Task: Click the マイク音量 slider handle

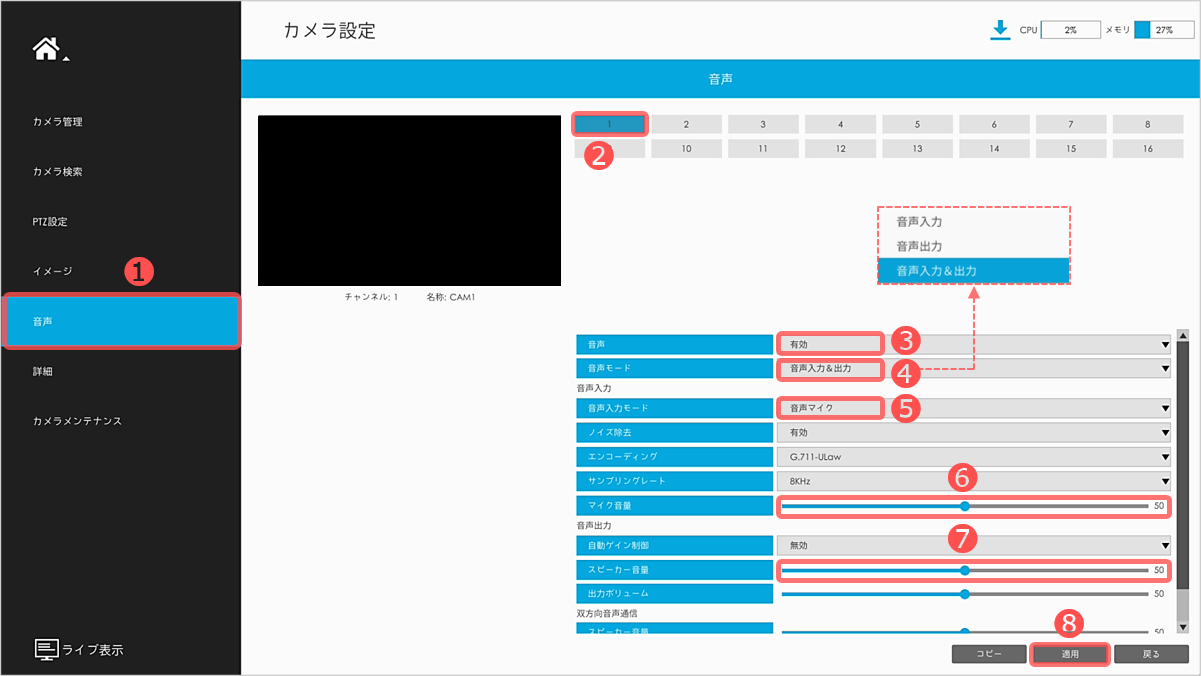Action: click(965, 506)
